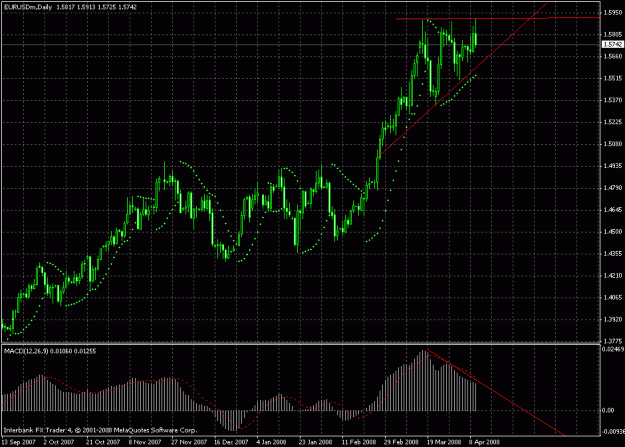Click price axis label 1.4065
625x447 pixels.
click(613, 297)
